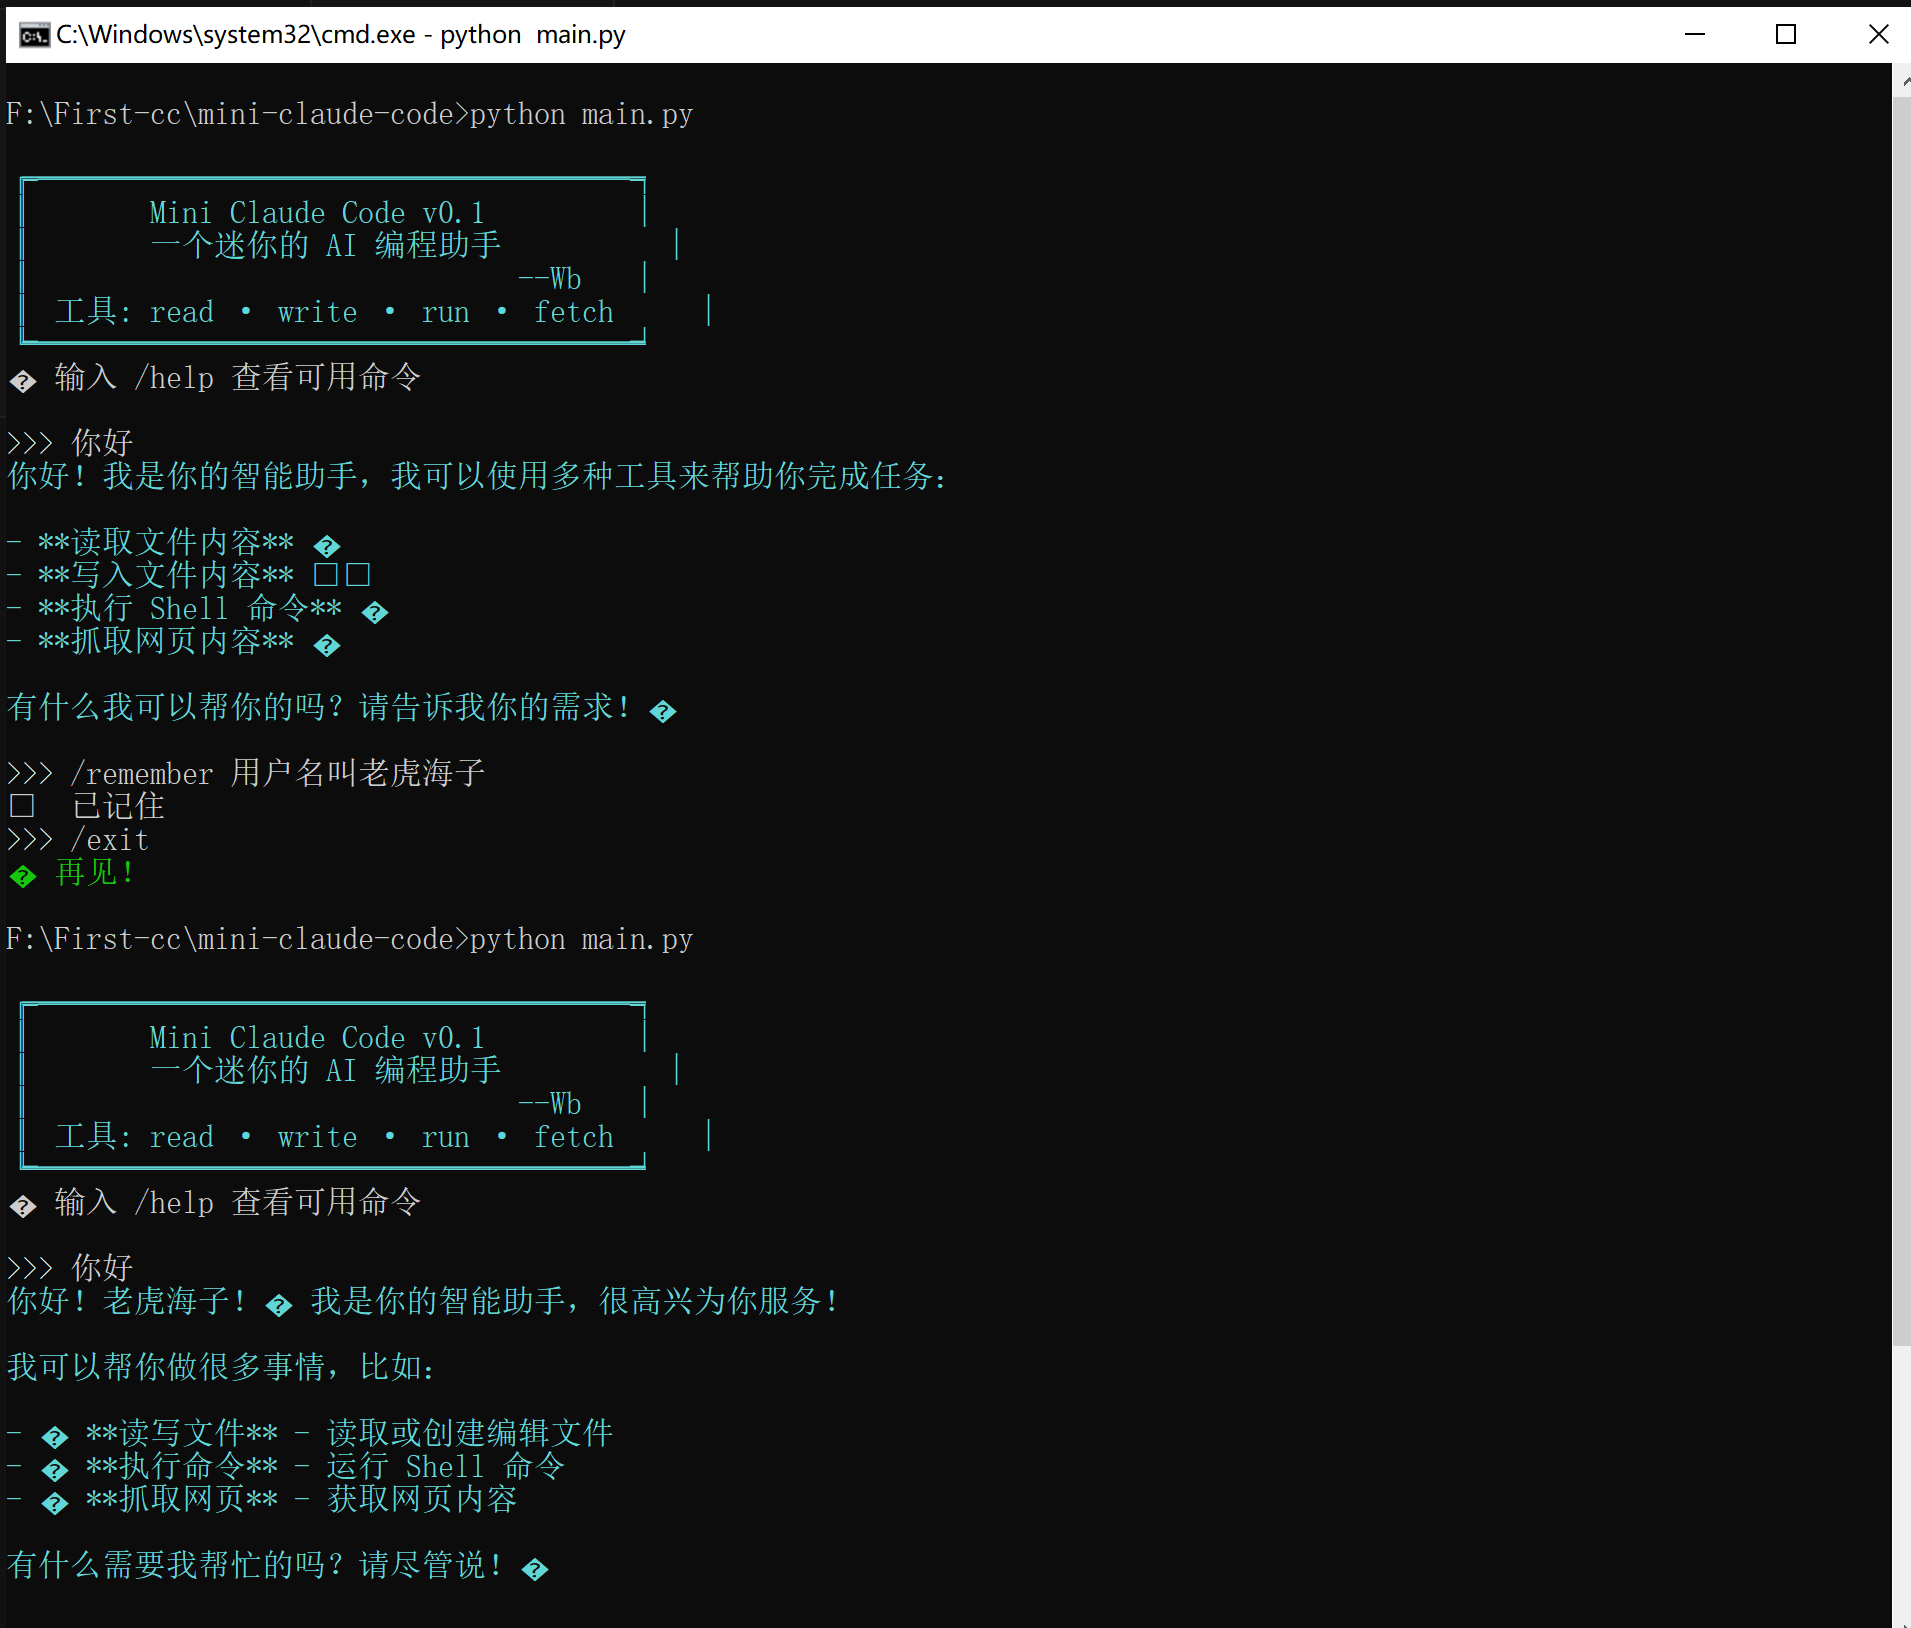The image size is (1911, 1628).
Task: Minimize the cmd.exe console window
Action: pos(1694,35)
